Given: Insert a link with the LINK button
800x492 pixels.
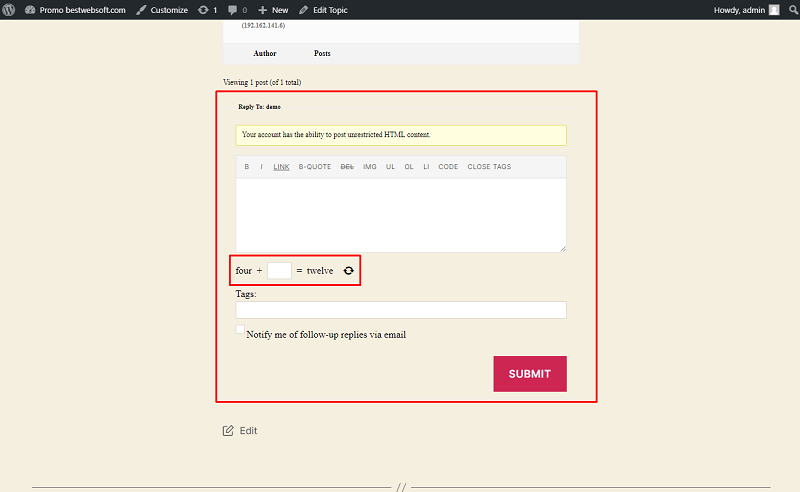Looking at the screenshot, I should (x=281, y=167).
